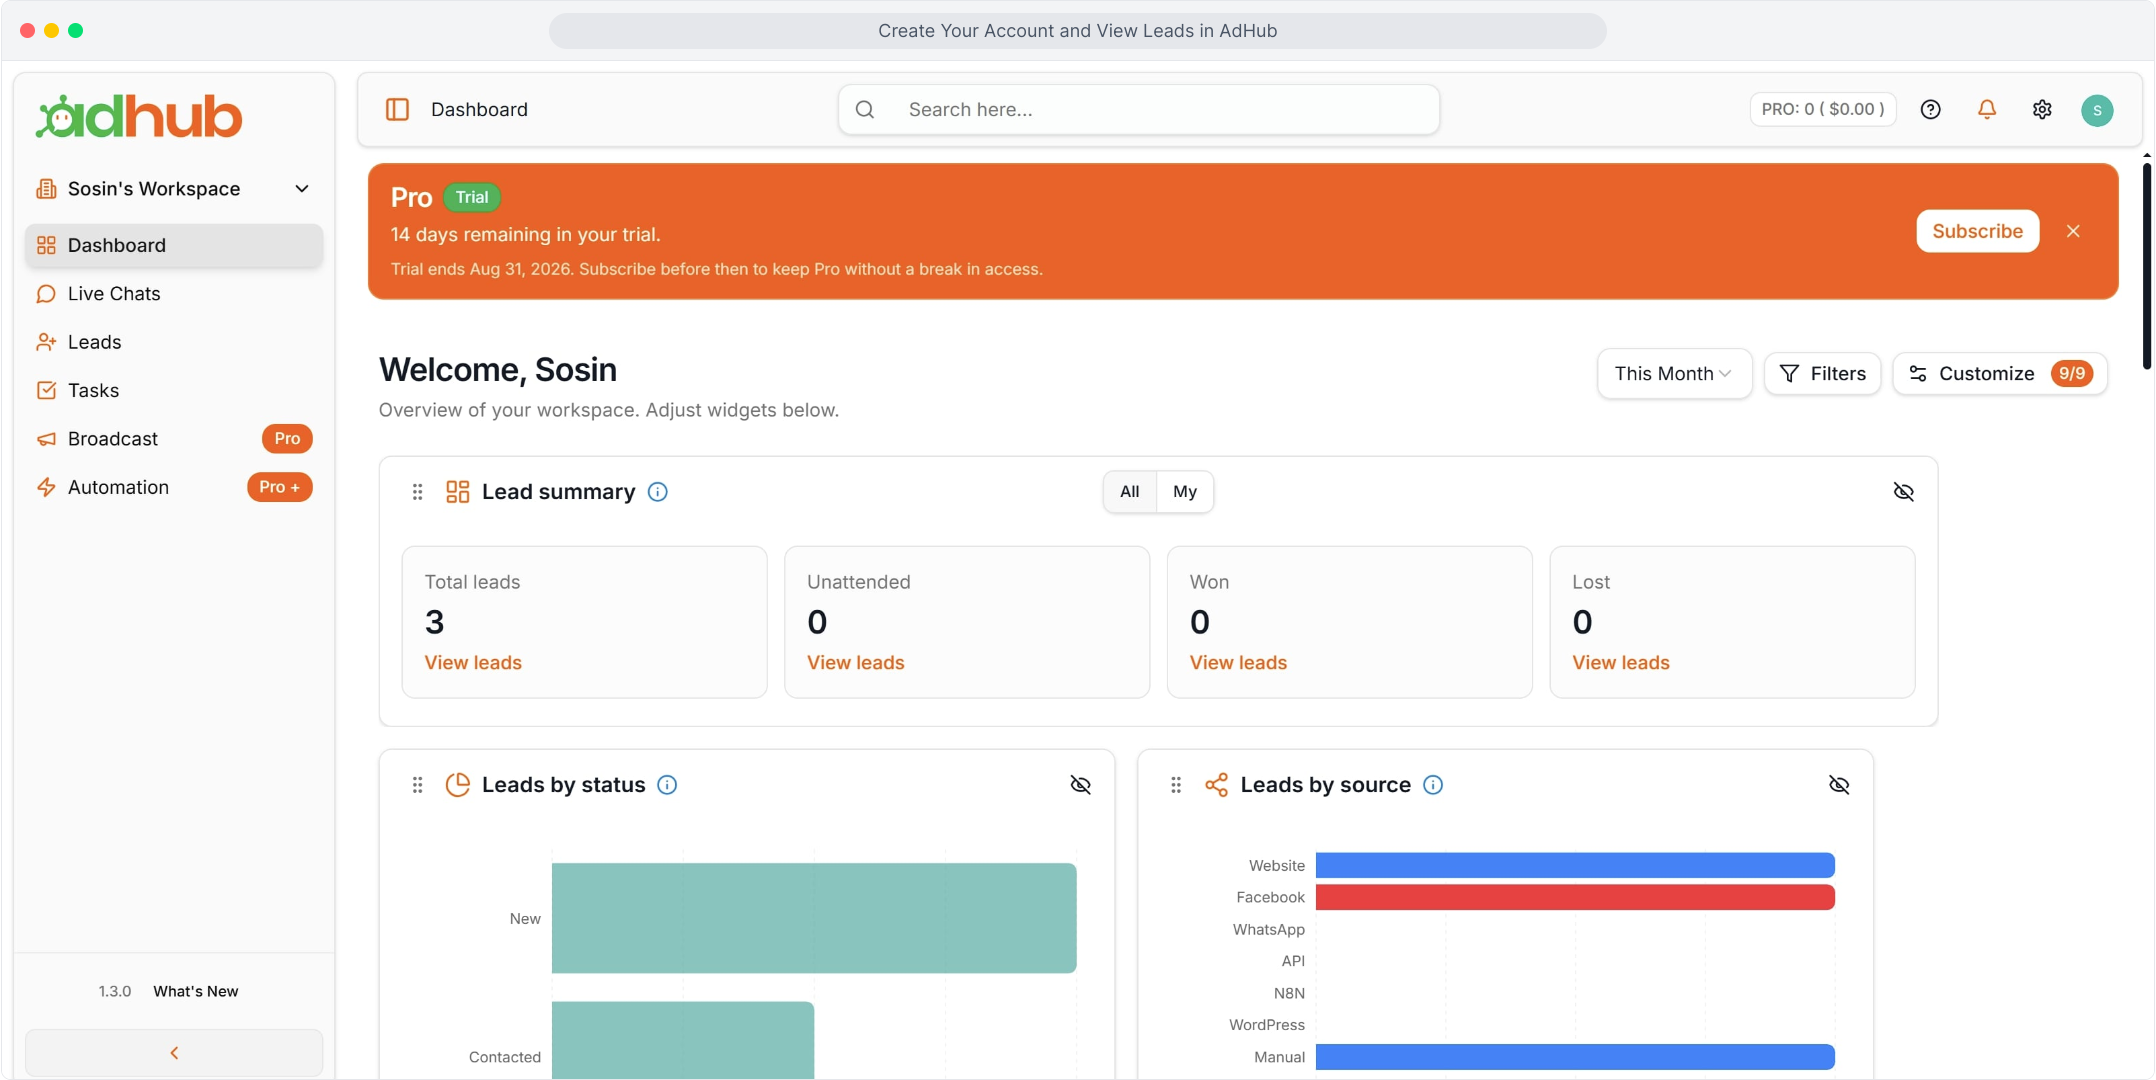Image resolution: width=2156 pixels, height=1080 pixels.
Task: Click the Website source bar
Action: point(1575,865)
